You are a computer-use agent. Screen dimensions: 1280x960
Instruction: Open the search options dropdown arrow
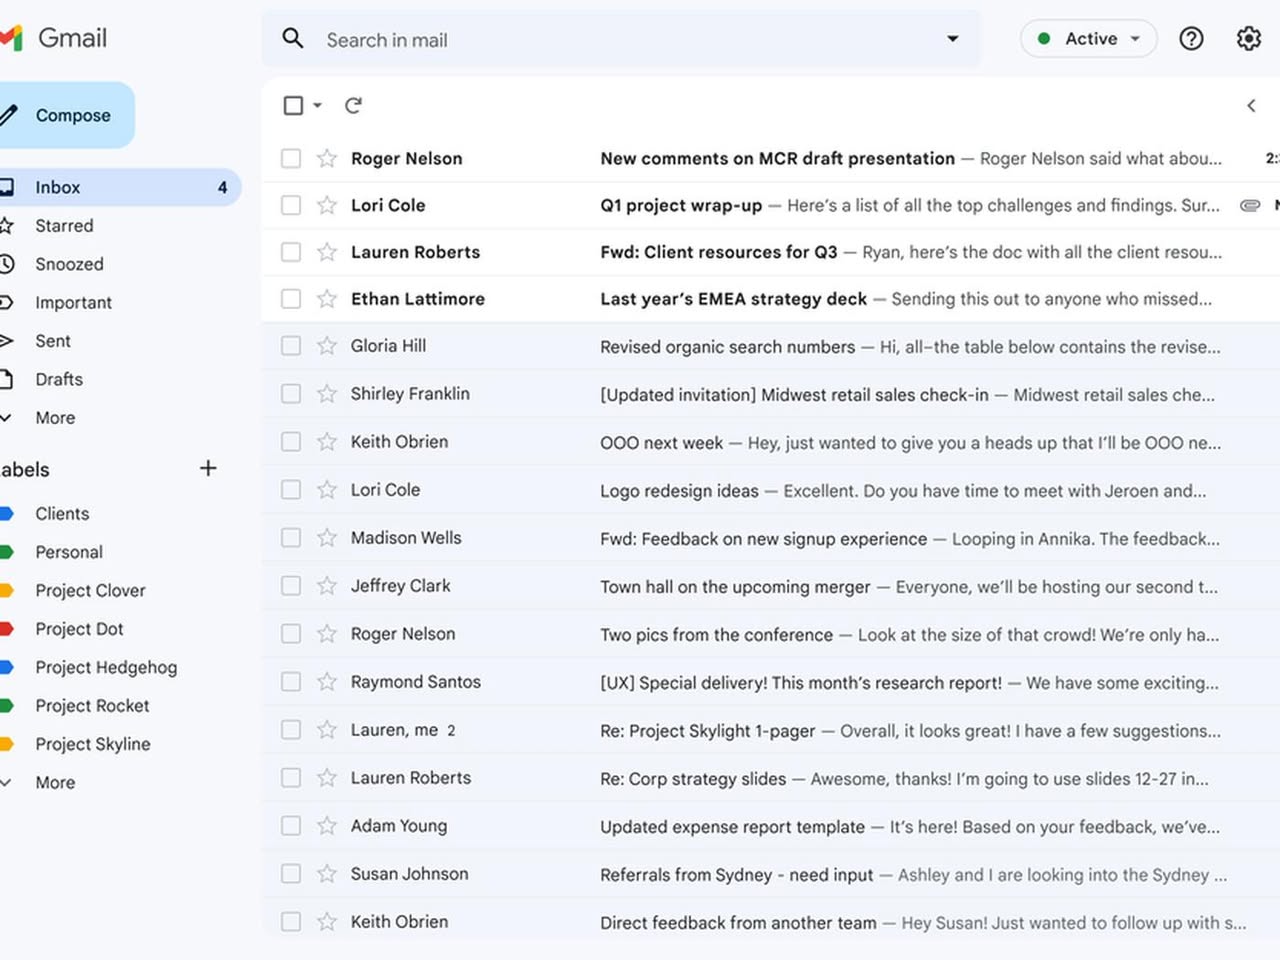click(x=952, y=39)
